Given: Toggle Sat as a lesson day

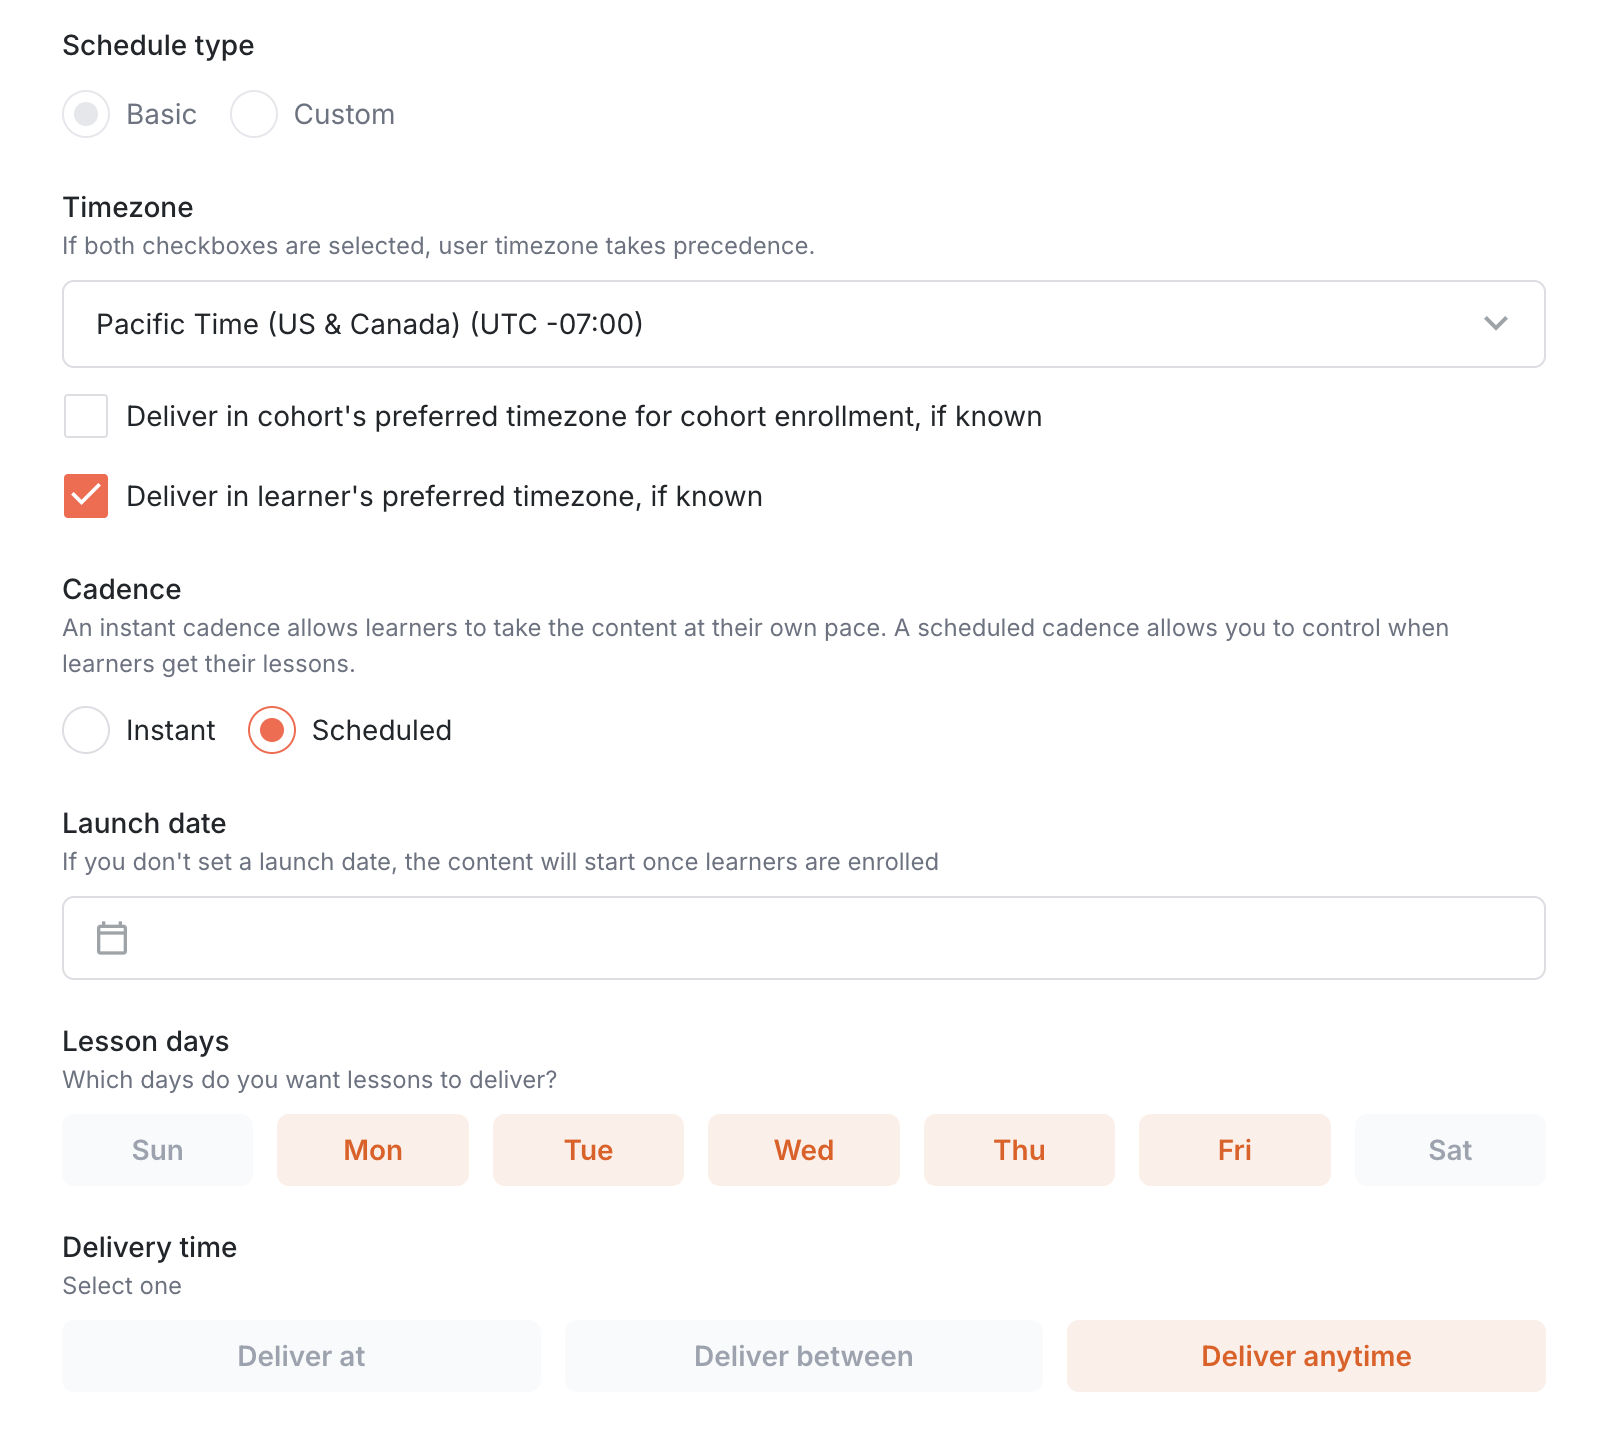Looking at the screenshot, I should 1450,1150.
